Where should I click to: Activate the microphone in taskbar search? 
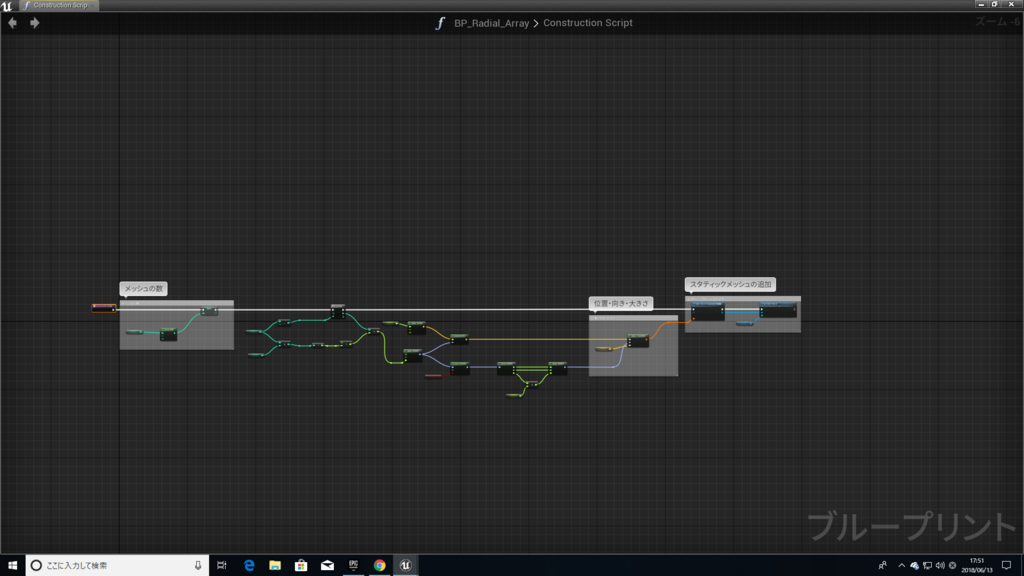(198, 565)
